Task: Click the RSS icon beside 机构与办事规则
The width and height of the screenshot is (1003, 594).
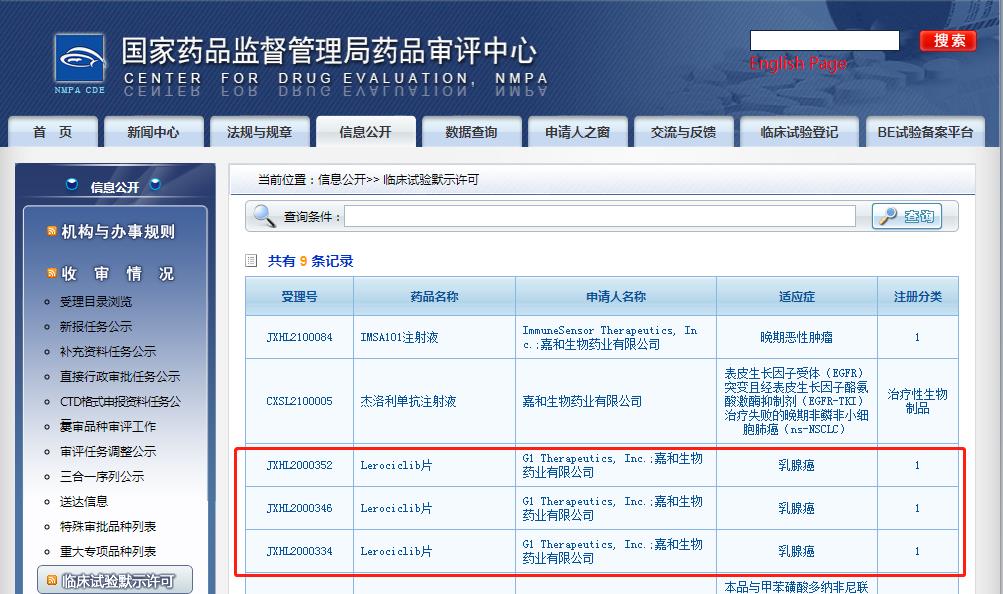Action: point(52,232)
